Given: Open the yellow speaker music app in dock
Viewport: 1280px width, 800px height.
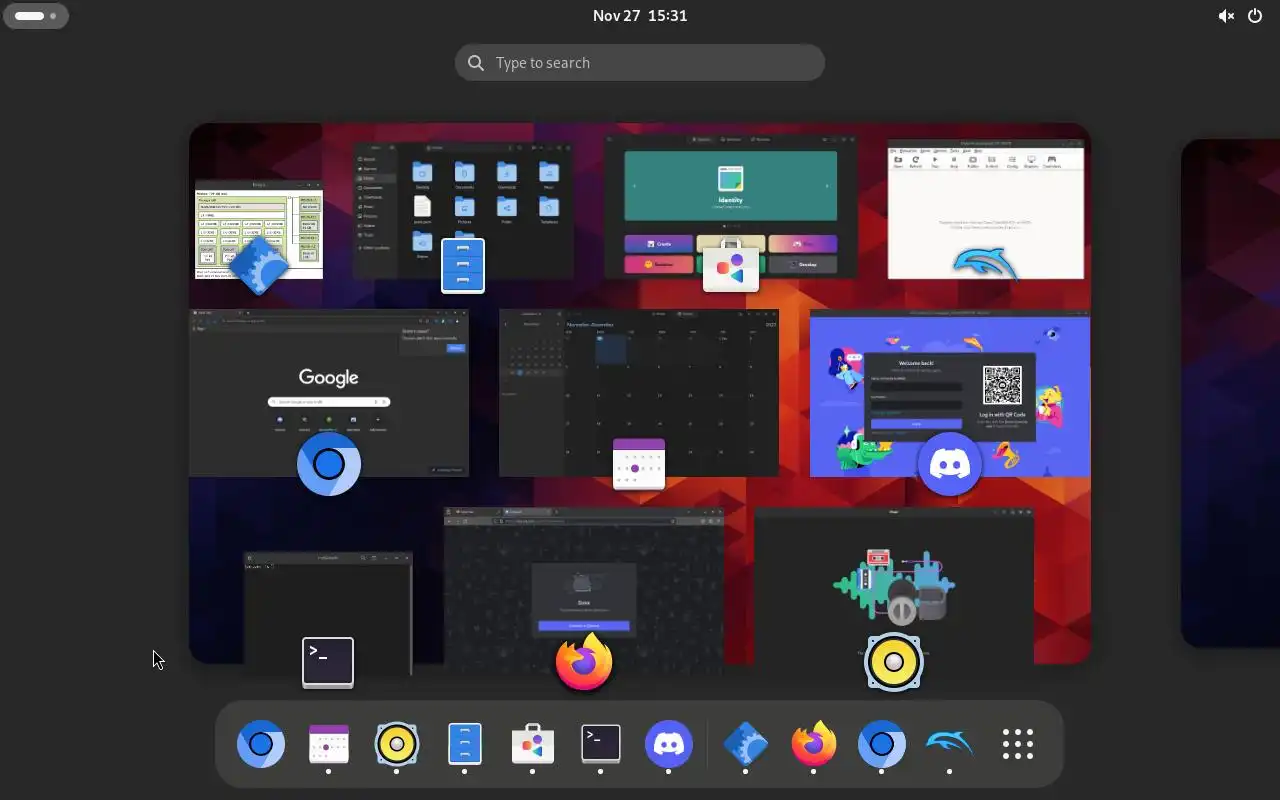Looking at the screenshot, I should tap(397, 745).
